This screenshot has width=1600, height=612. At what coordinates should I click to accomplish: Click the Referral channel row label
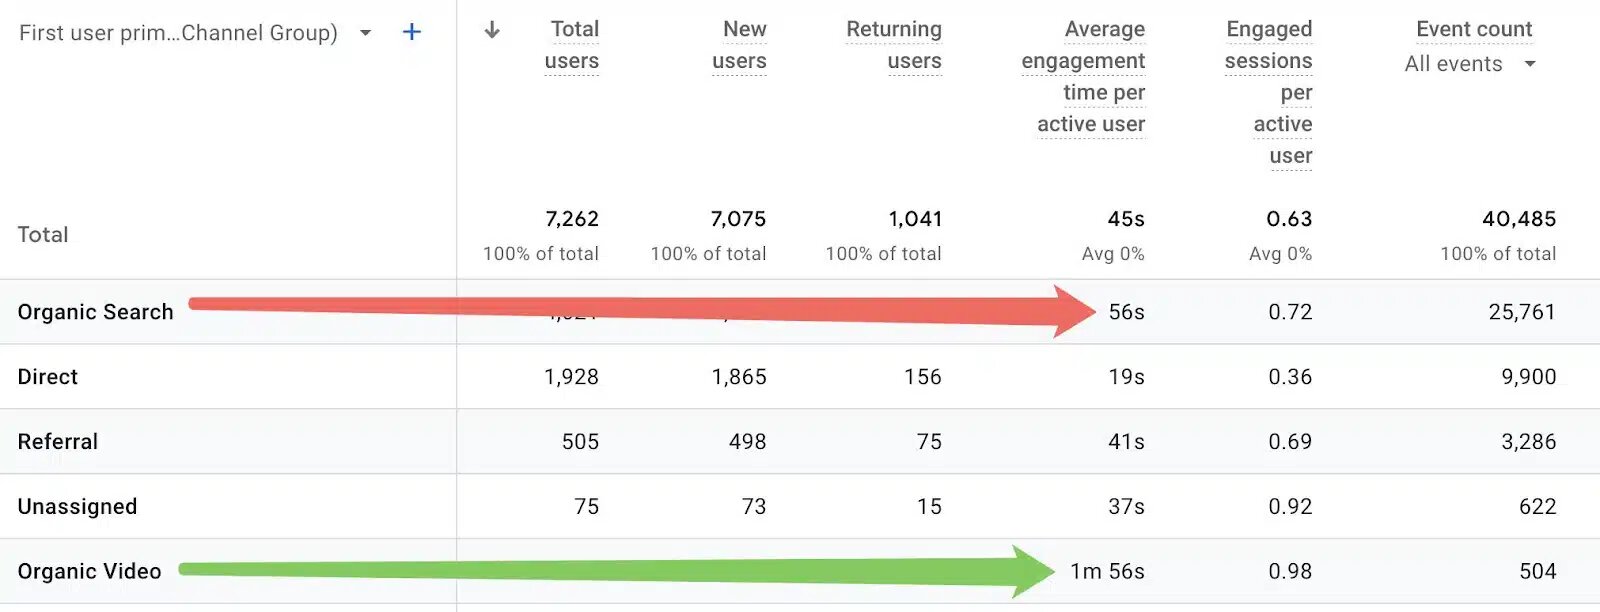58,442
